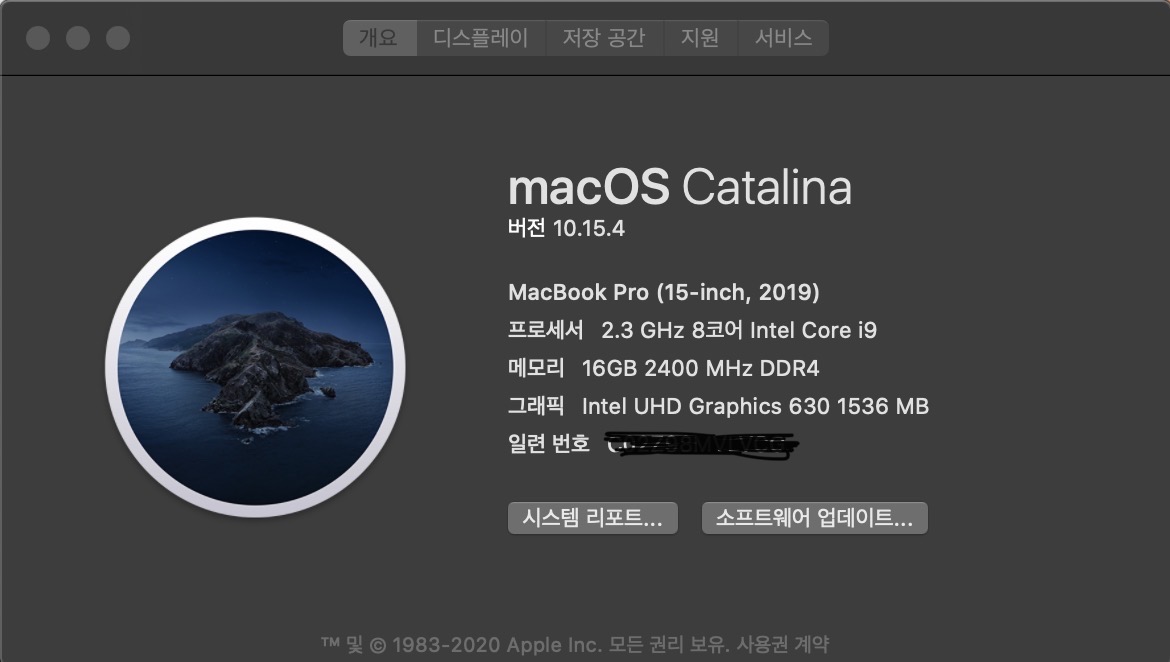Click the Intel UHD Graphics 630 line

coord(718,406)
